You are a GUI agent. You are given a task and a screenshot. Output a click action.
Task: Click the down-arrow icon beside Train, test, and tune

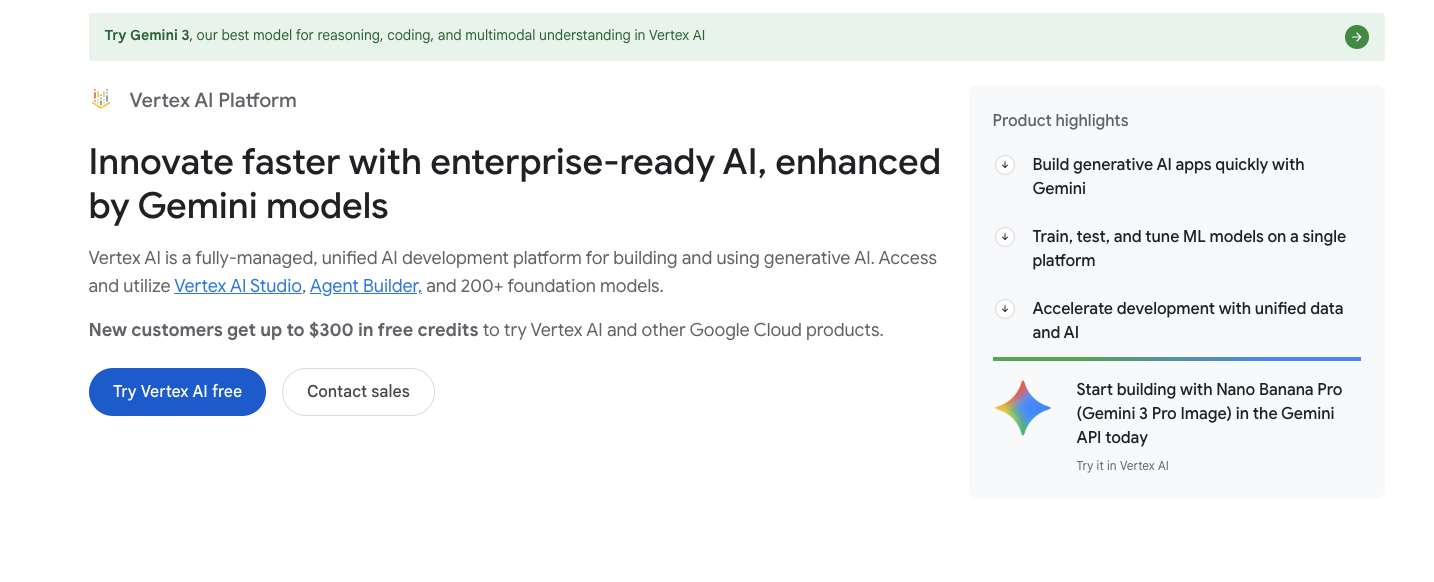[x=1005, y=237]
